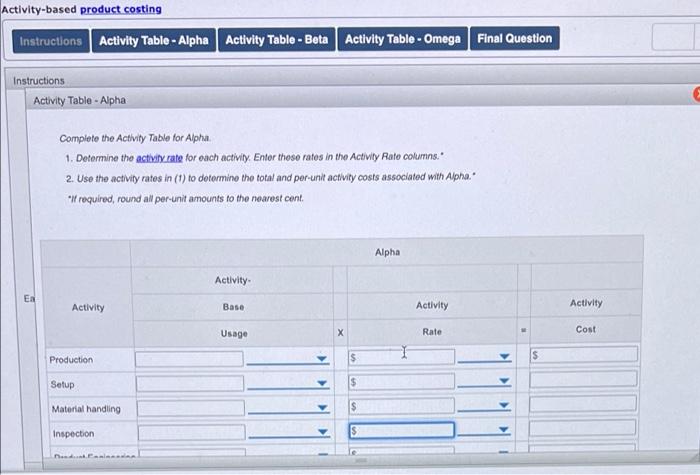Click Material handling activity rate input
This screenshot has width=700, height=475.
pos(401,406)
